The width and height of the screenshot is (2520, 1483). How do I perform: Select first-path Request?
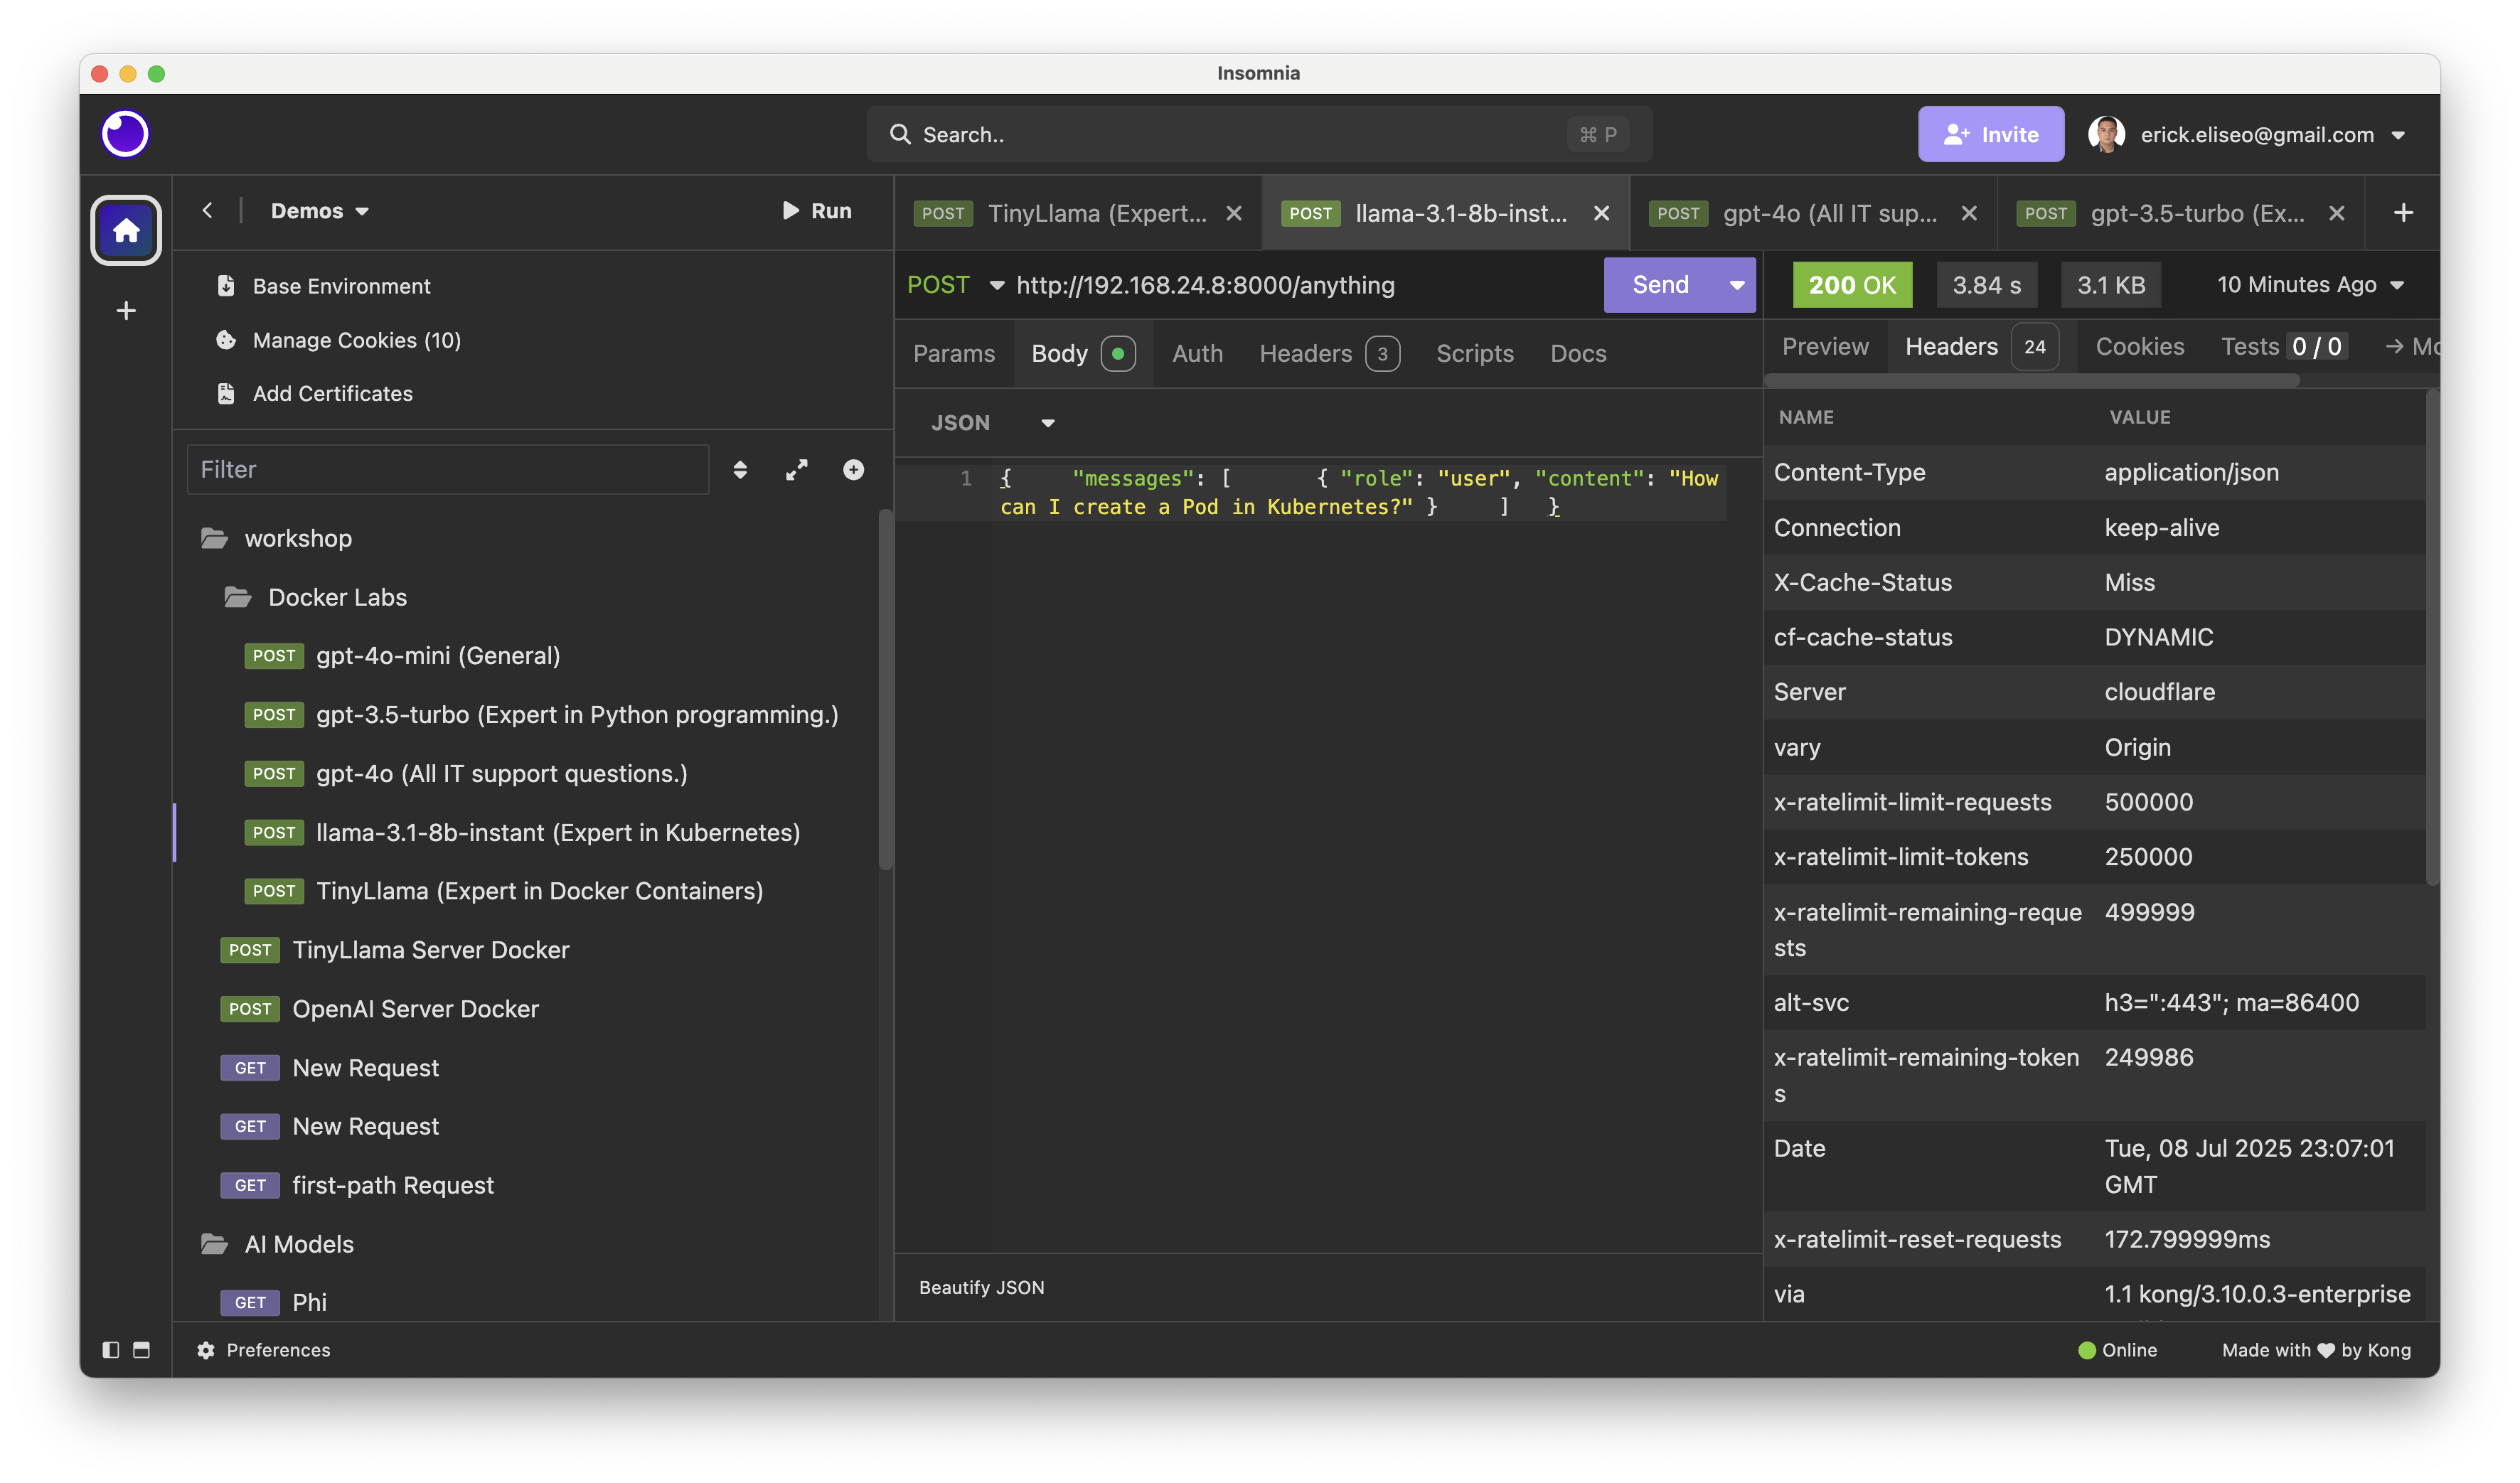357,1186
